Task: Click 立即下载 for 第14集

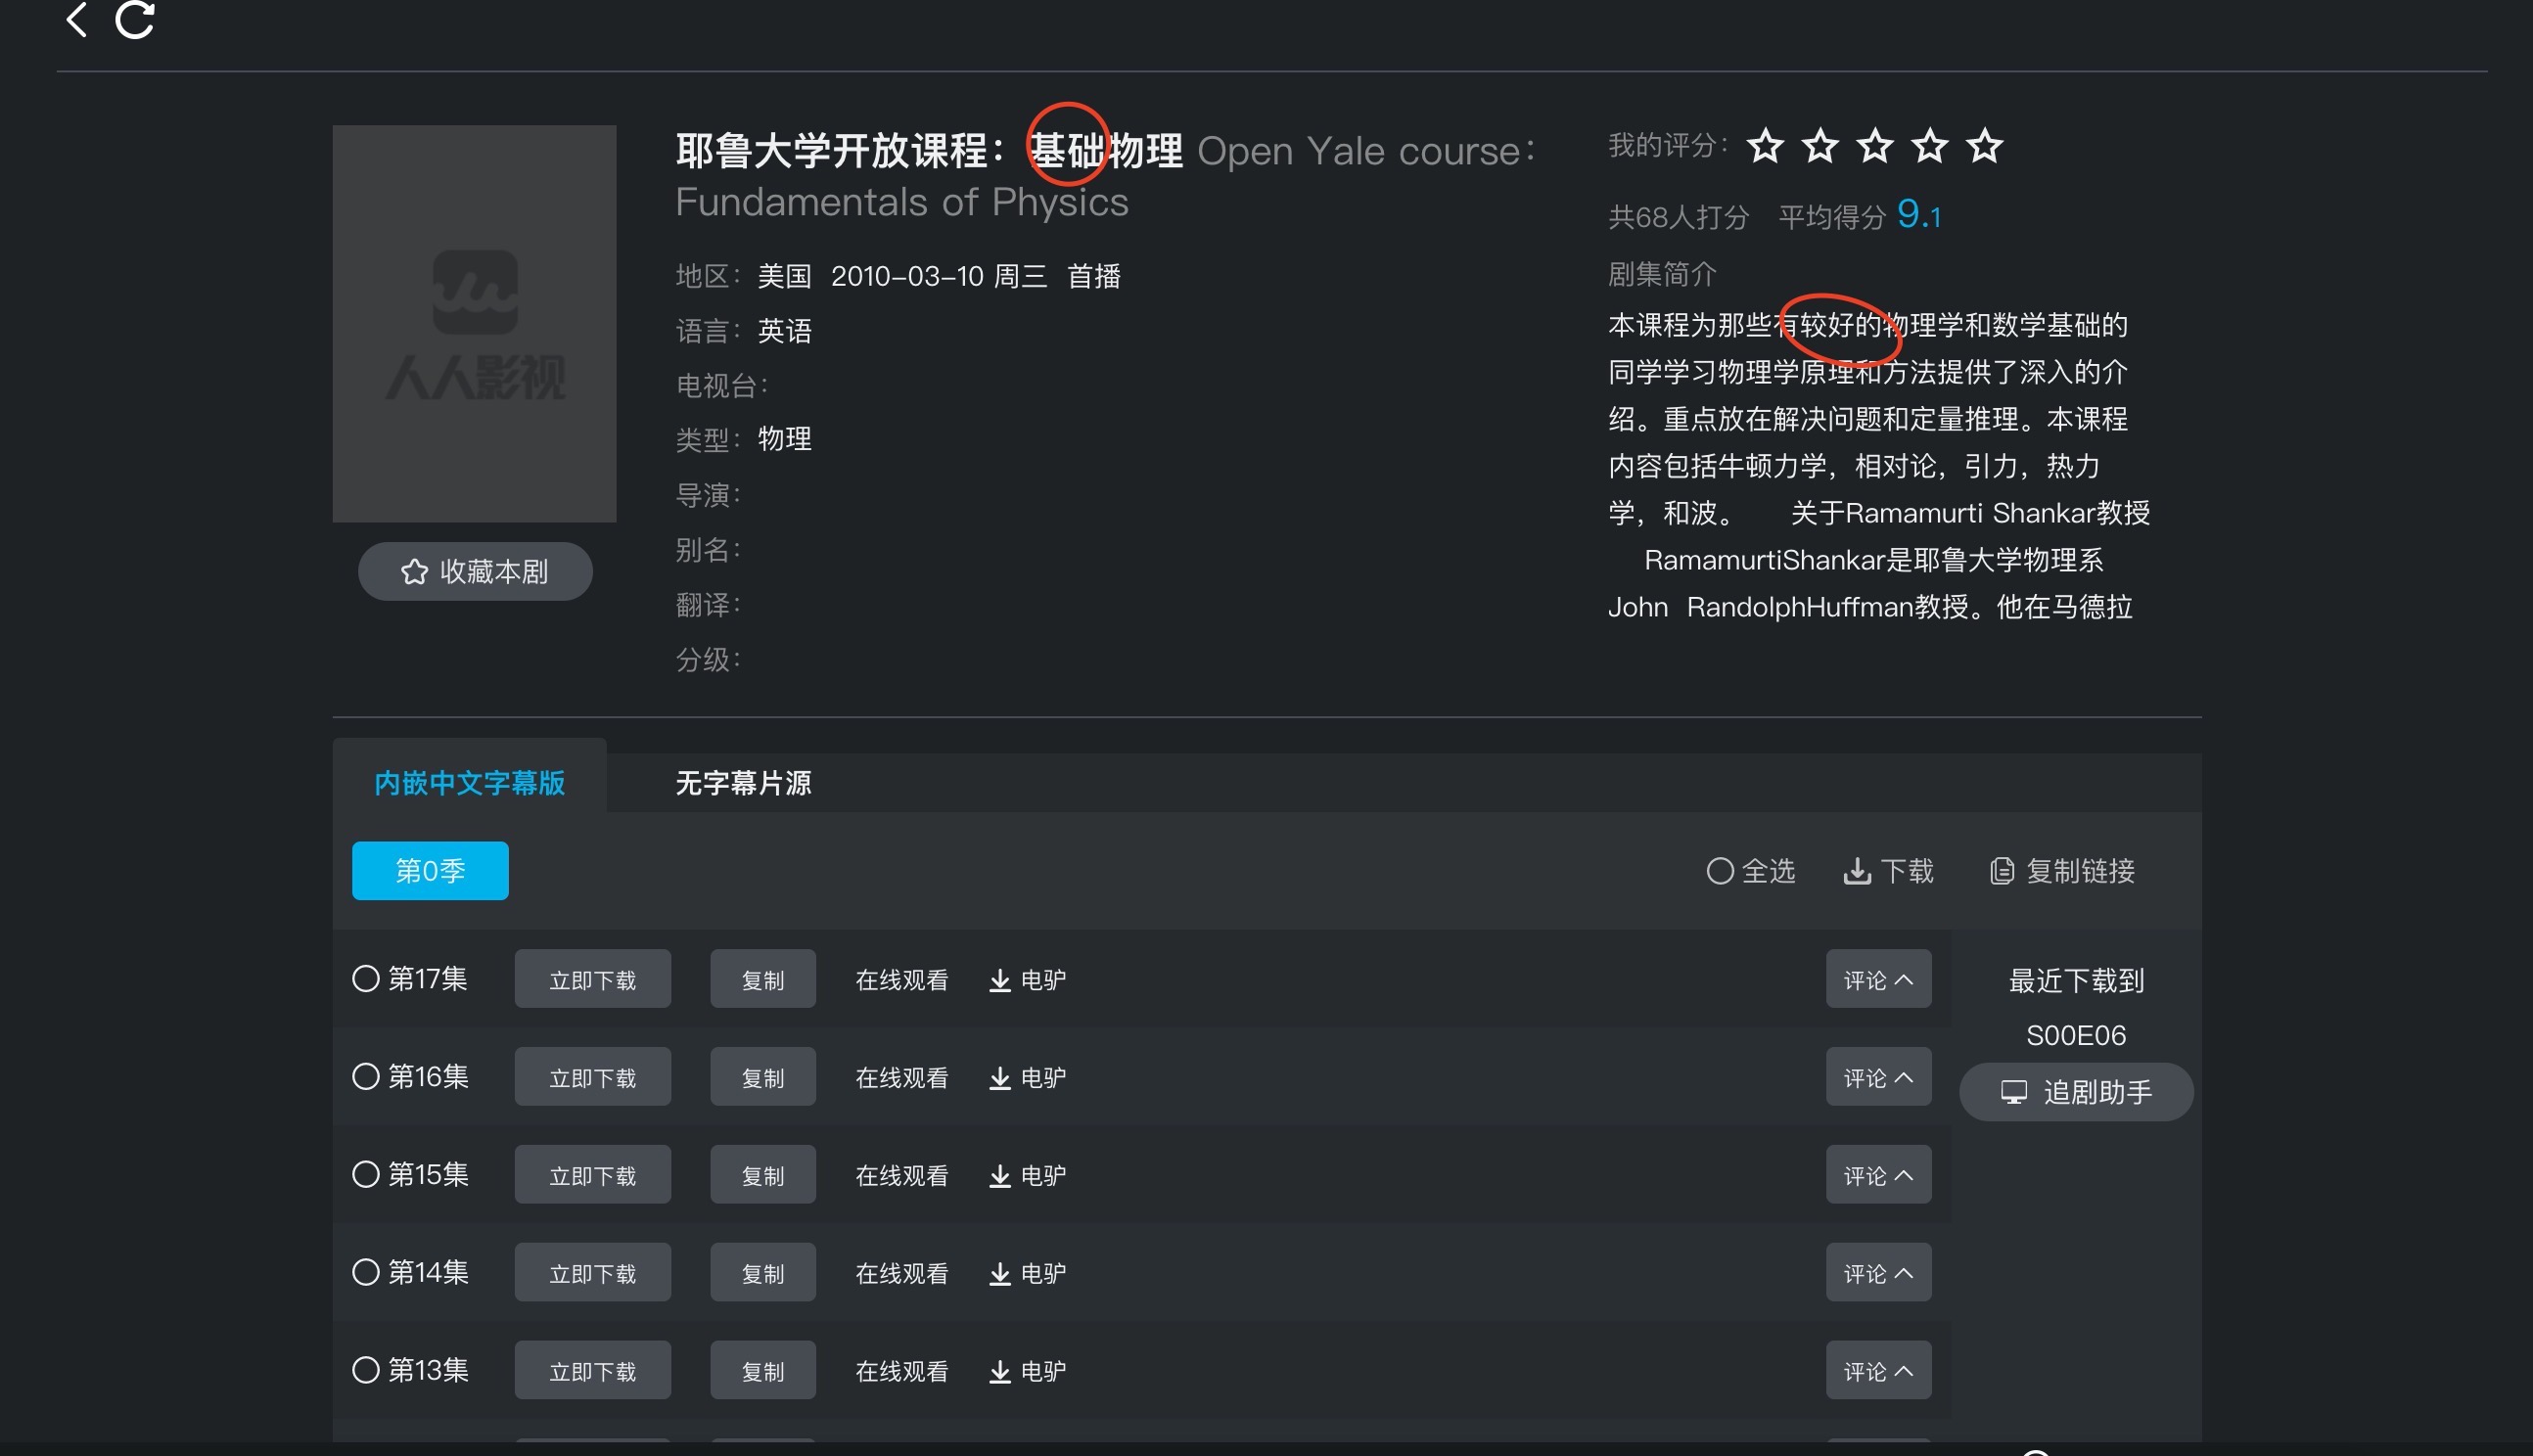Action: point(593,1273)
